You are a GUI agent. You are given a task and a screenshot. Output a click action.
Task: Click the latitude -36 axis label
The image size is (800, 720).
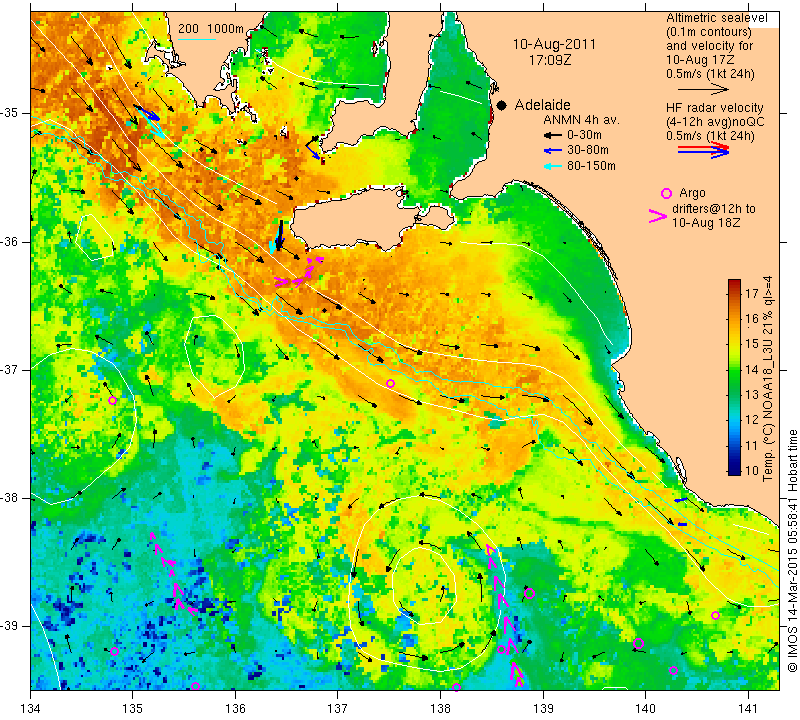click(x=11, y=242)
